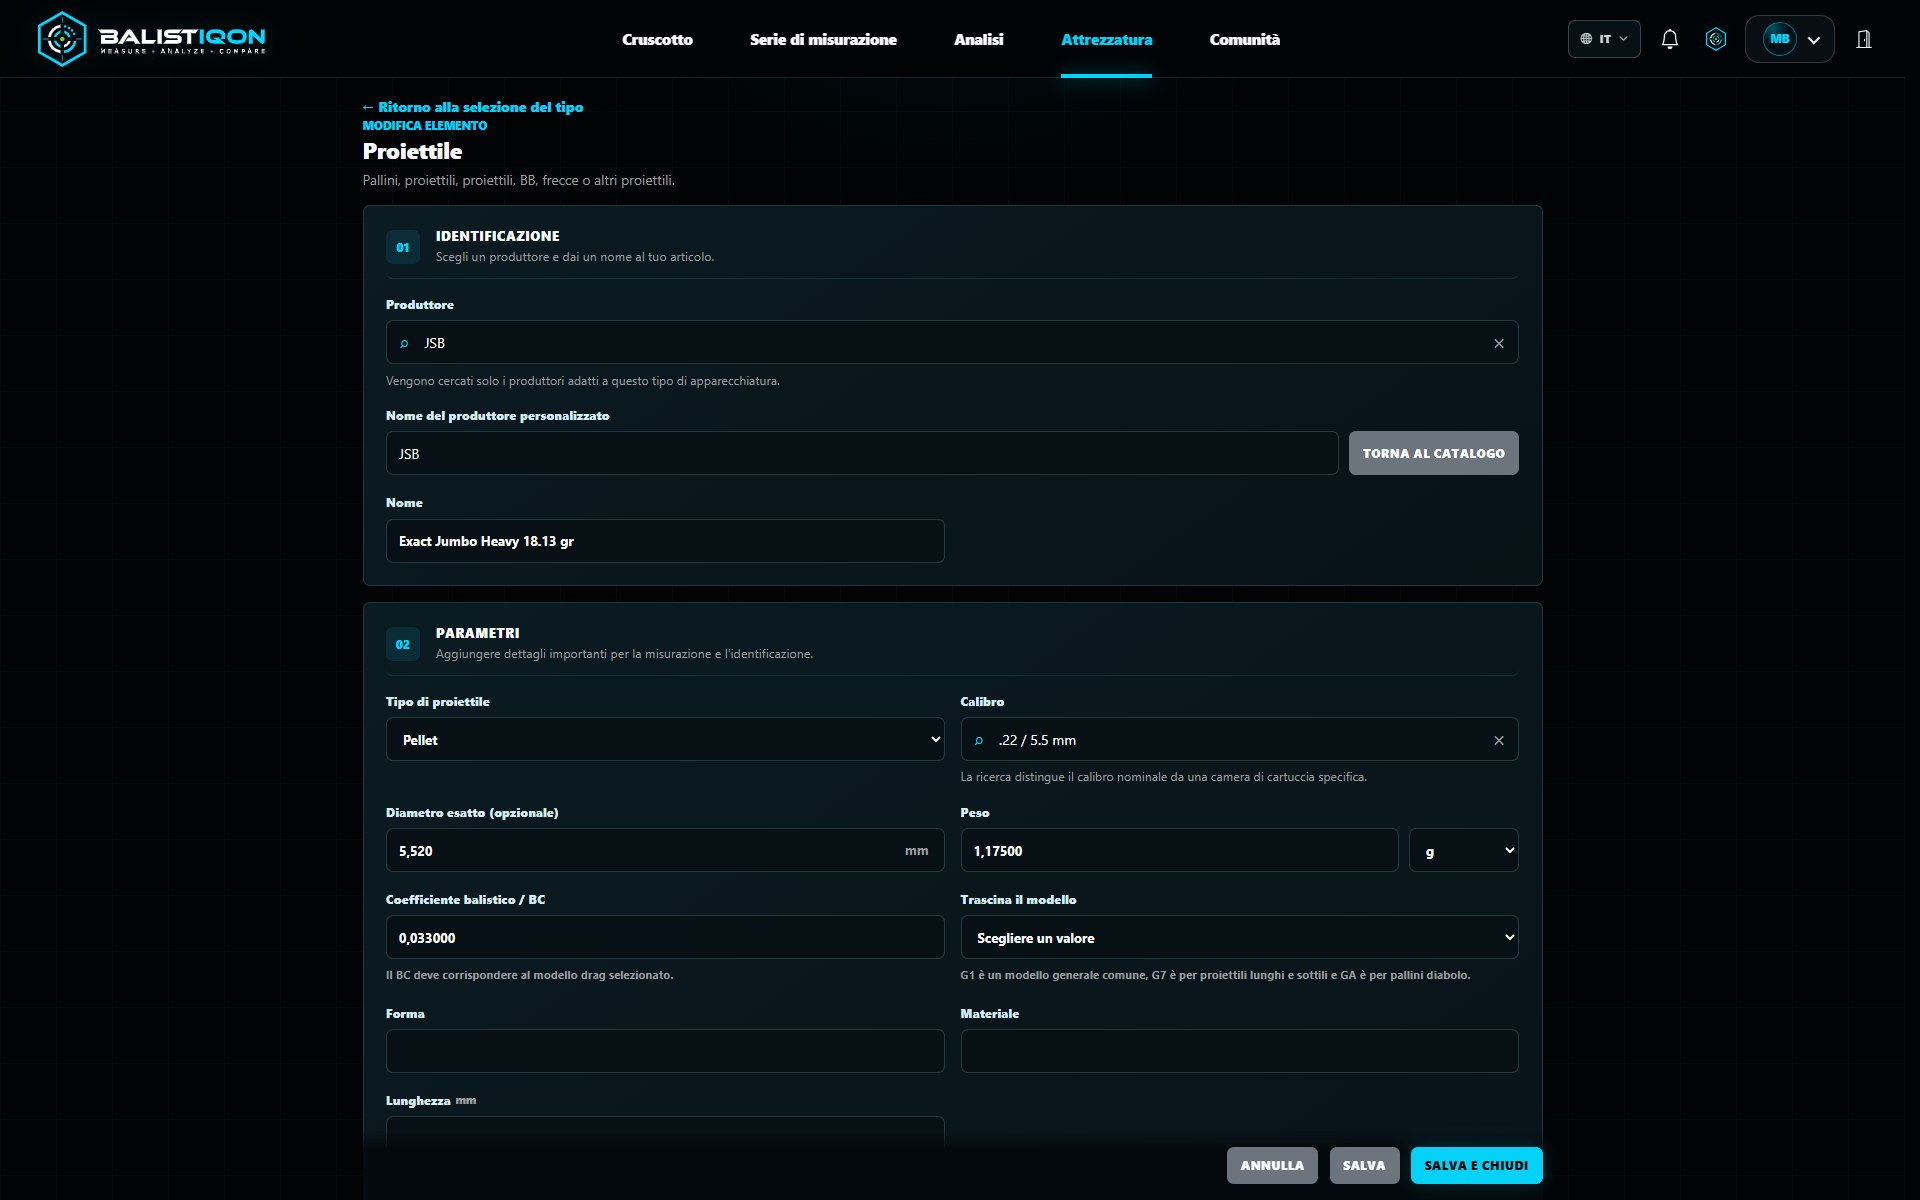1920x1200 pixels.
Task: Click the hexagon target icon in header
Action: point(1716,39)
